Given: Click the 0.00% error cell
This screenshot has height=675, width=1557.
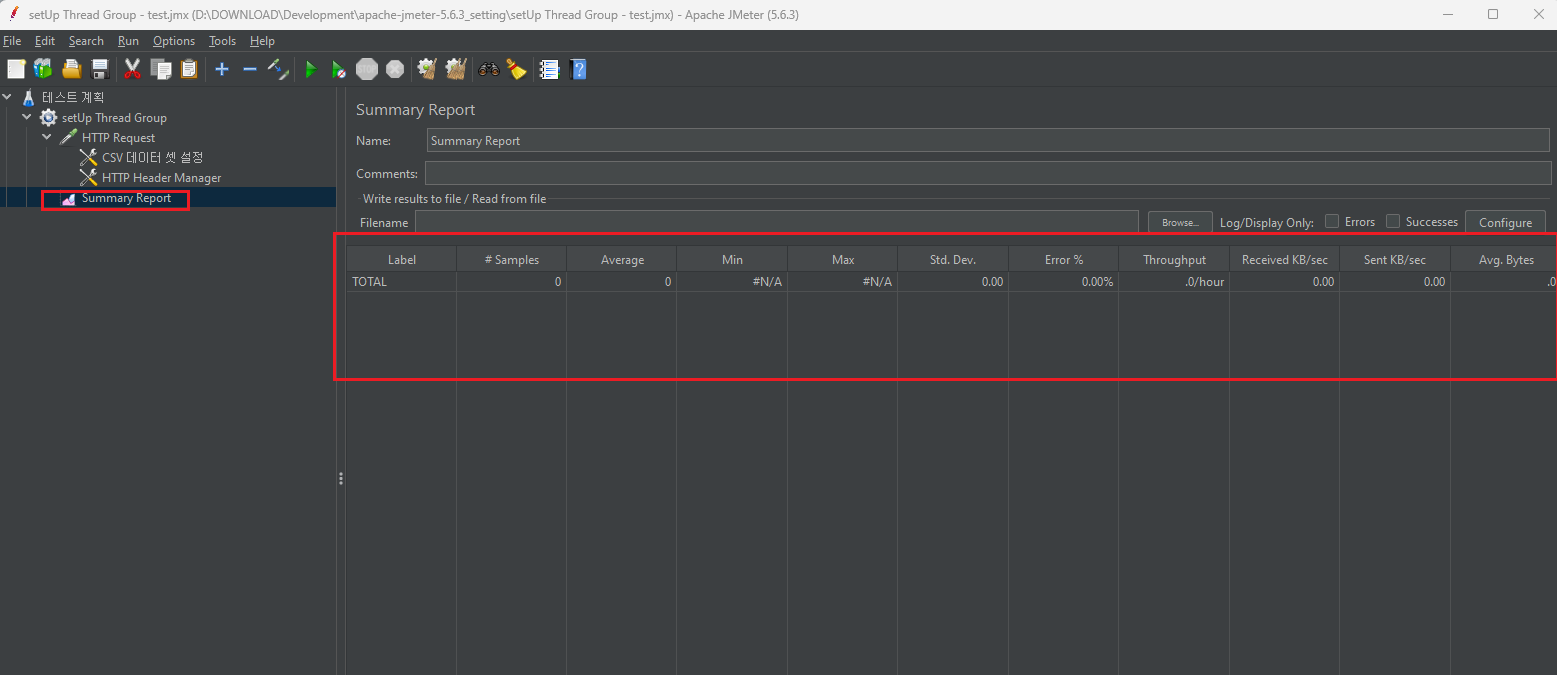Looking at the screenshot, I should [x=1063, y=282].
